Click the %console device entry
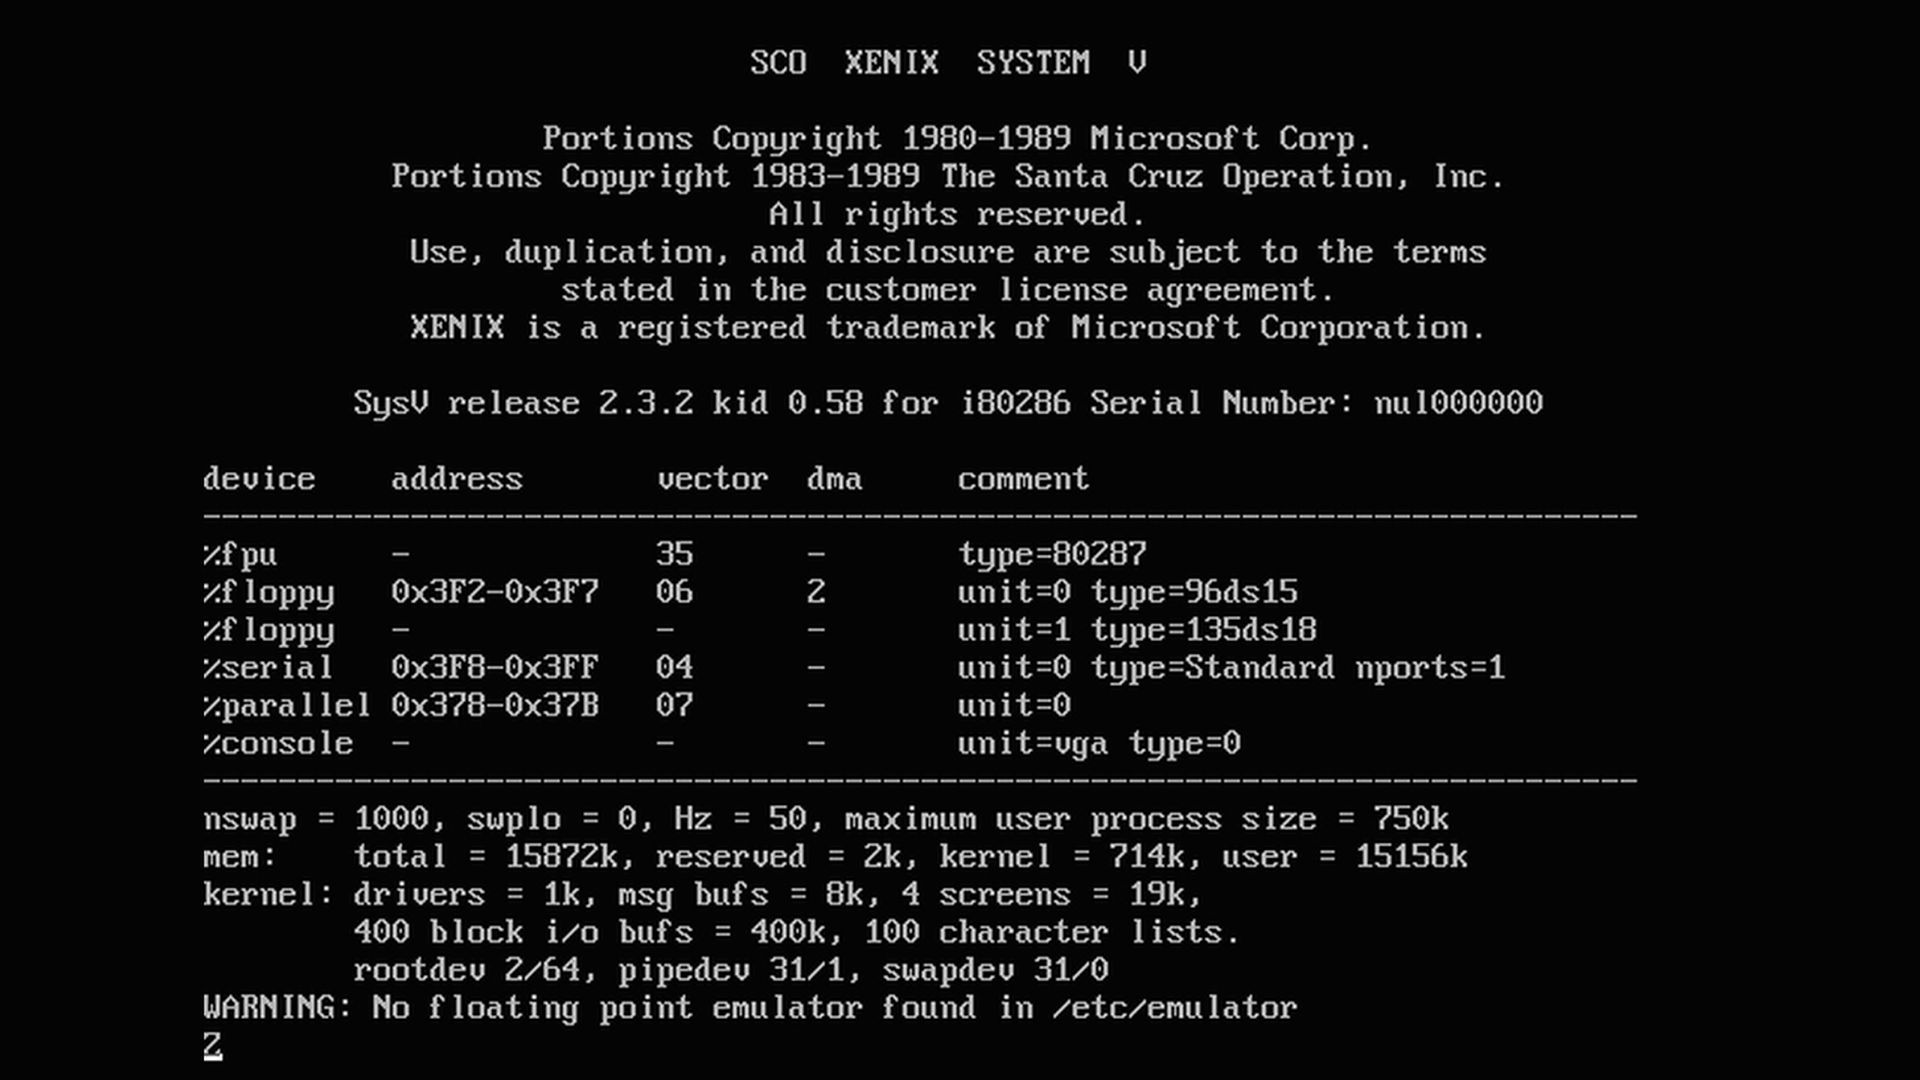1920x1080 pixels. click(277, 743)
